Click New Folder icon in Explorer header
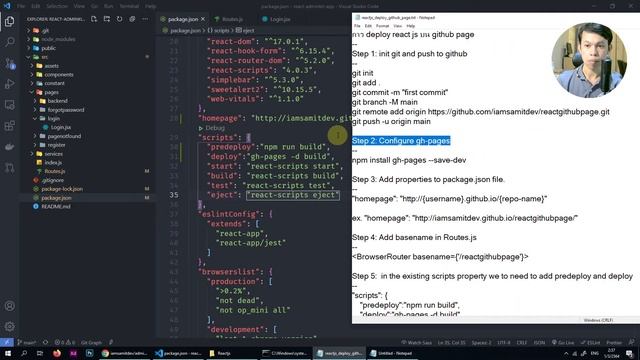Image resolution: width=640 pixels, height=360 pixels. (x=107, y=19)
